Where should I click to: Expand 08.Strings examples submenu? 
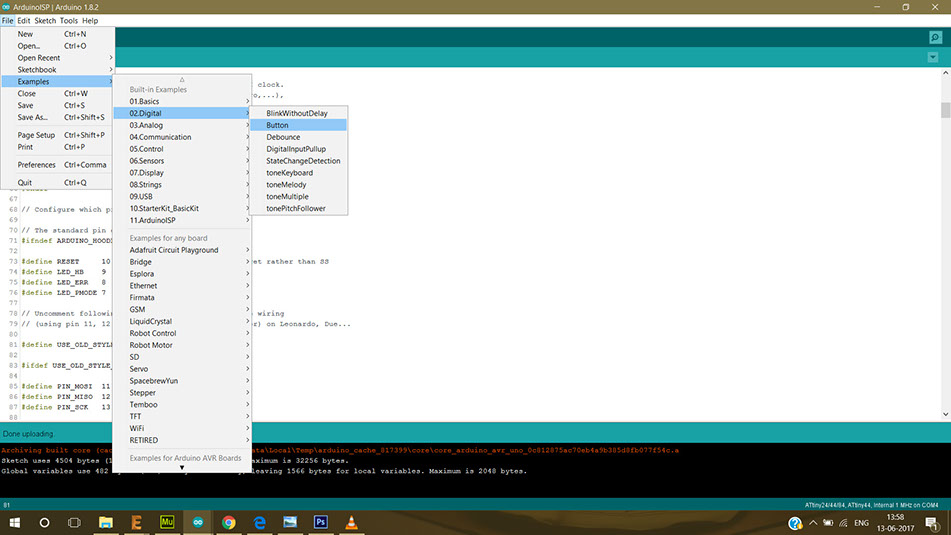click(182, 184)
